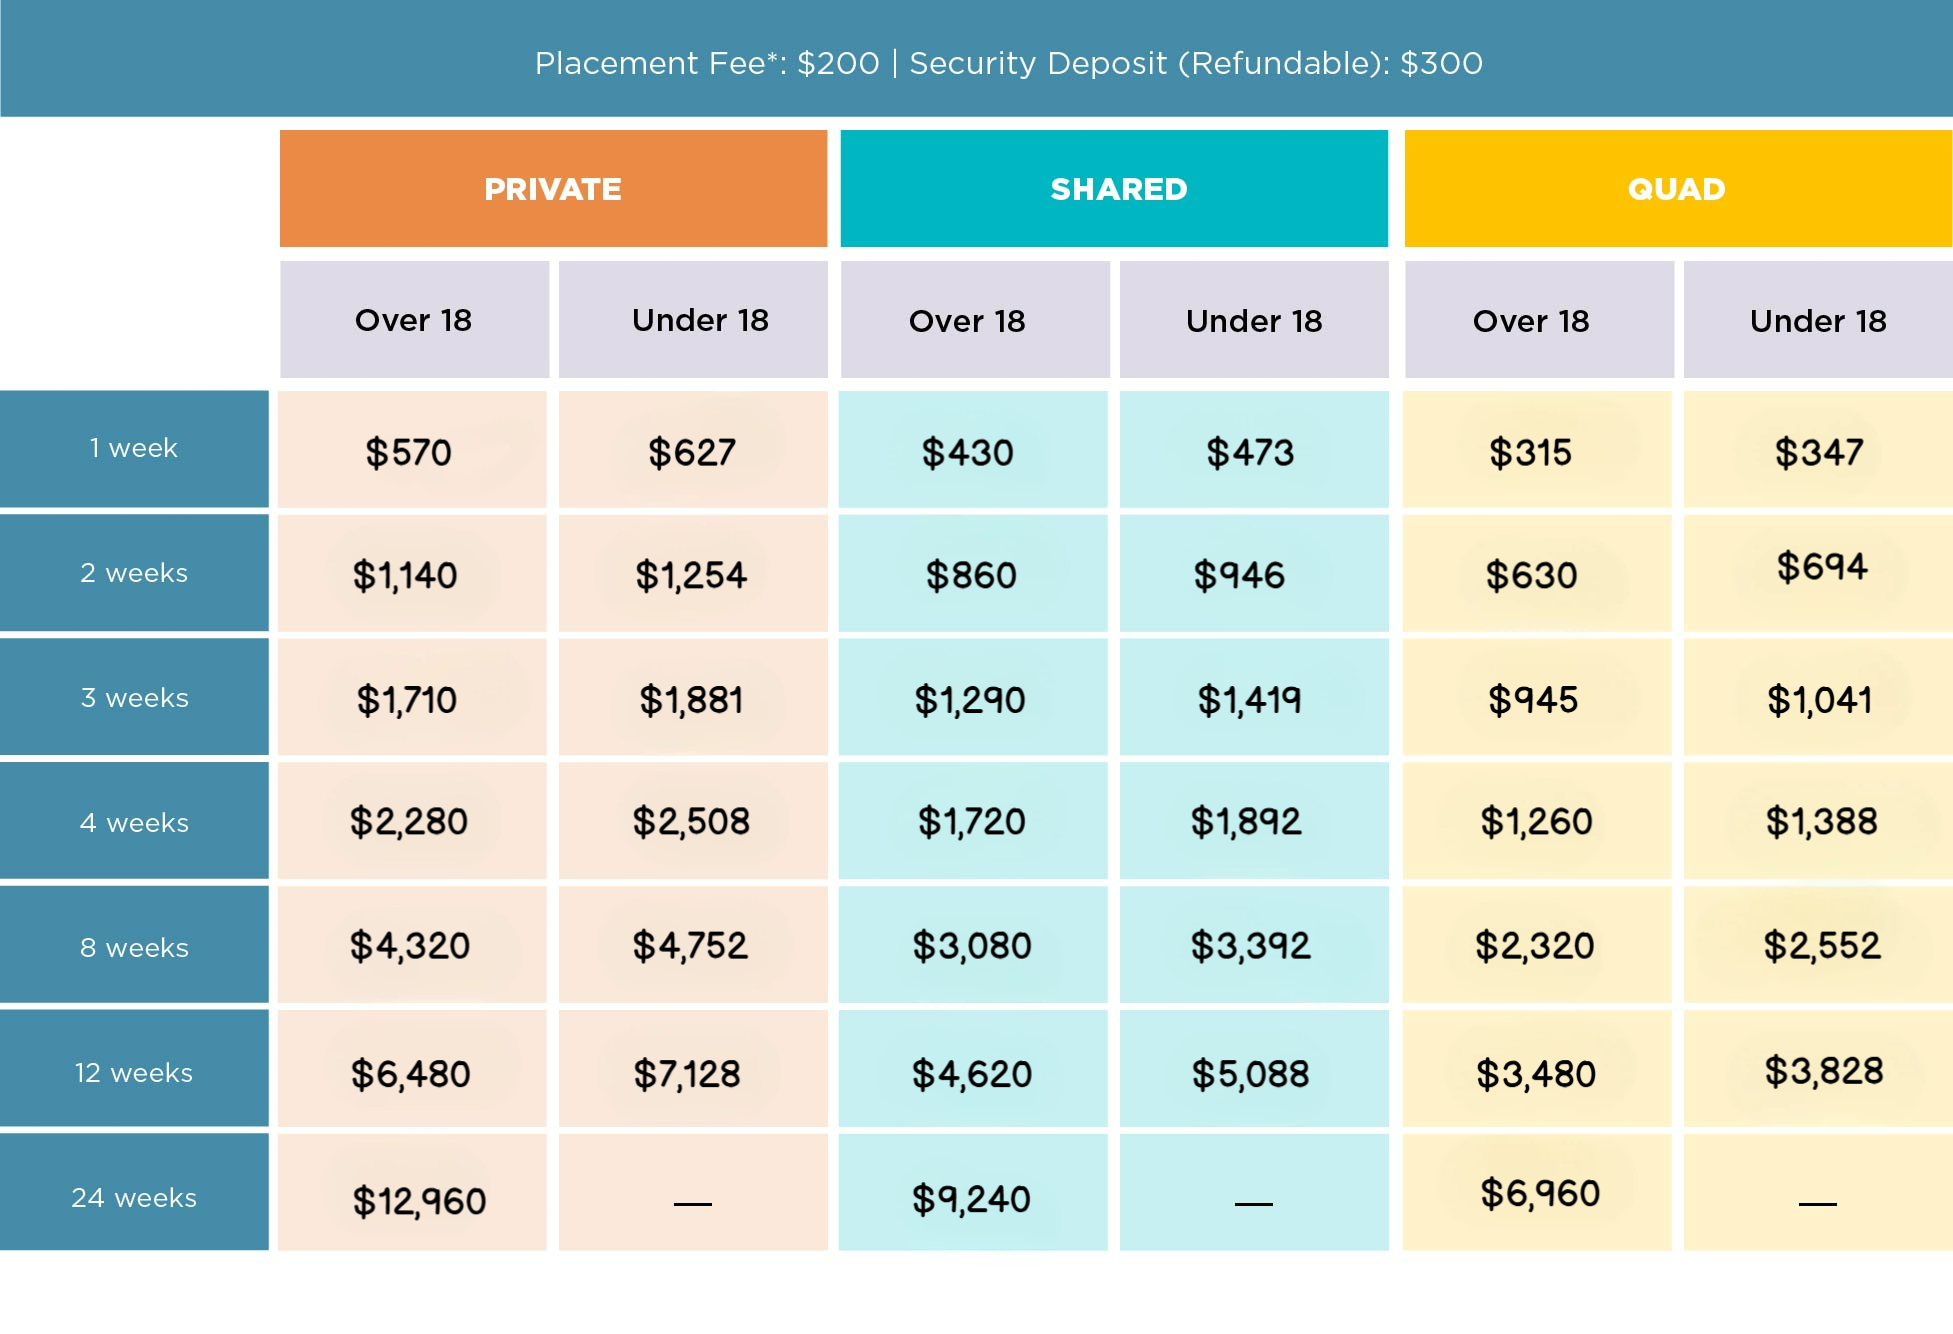
Task: Click the $570 price cell
Action: pyautogui.click(x=410, y=452)
